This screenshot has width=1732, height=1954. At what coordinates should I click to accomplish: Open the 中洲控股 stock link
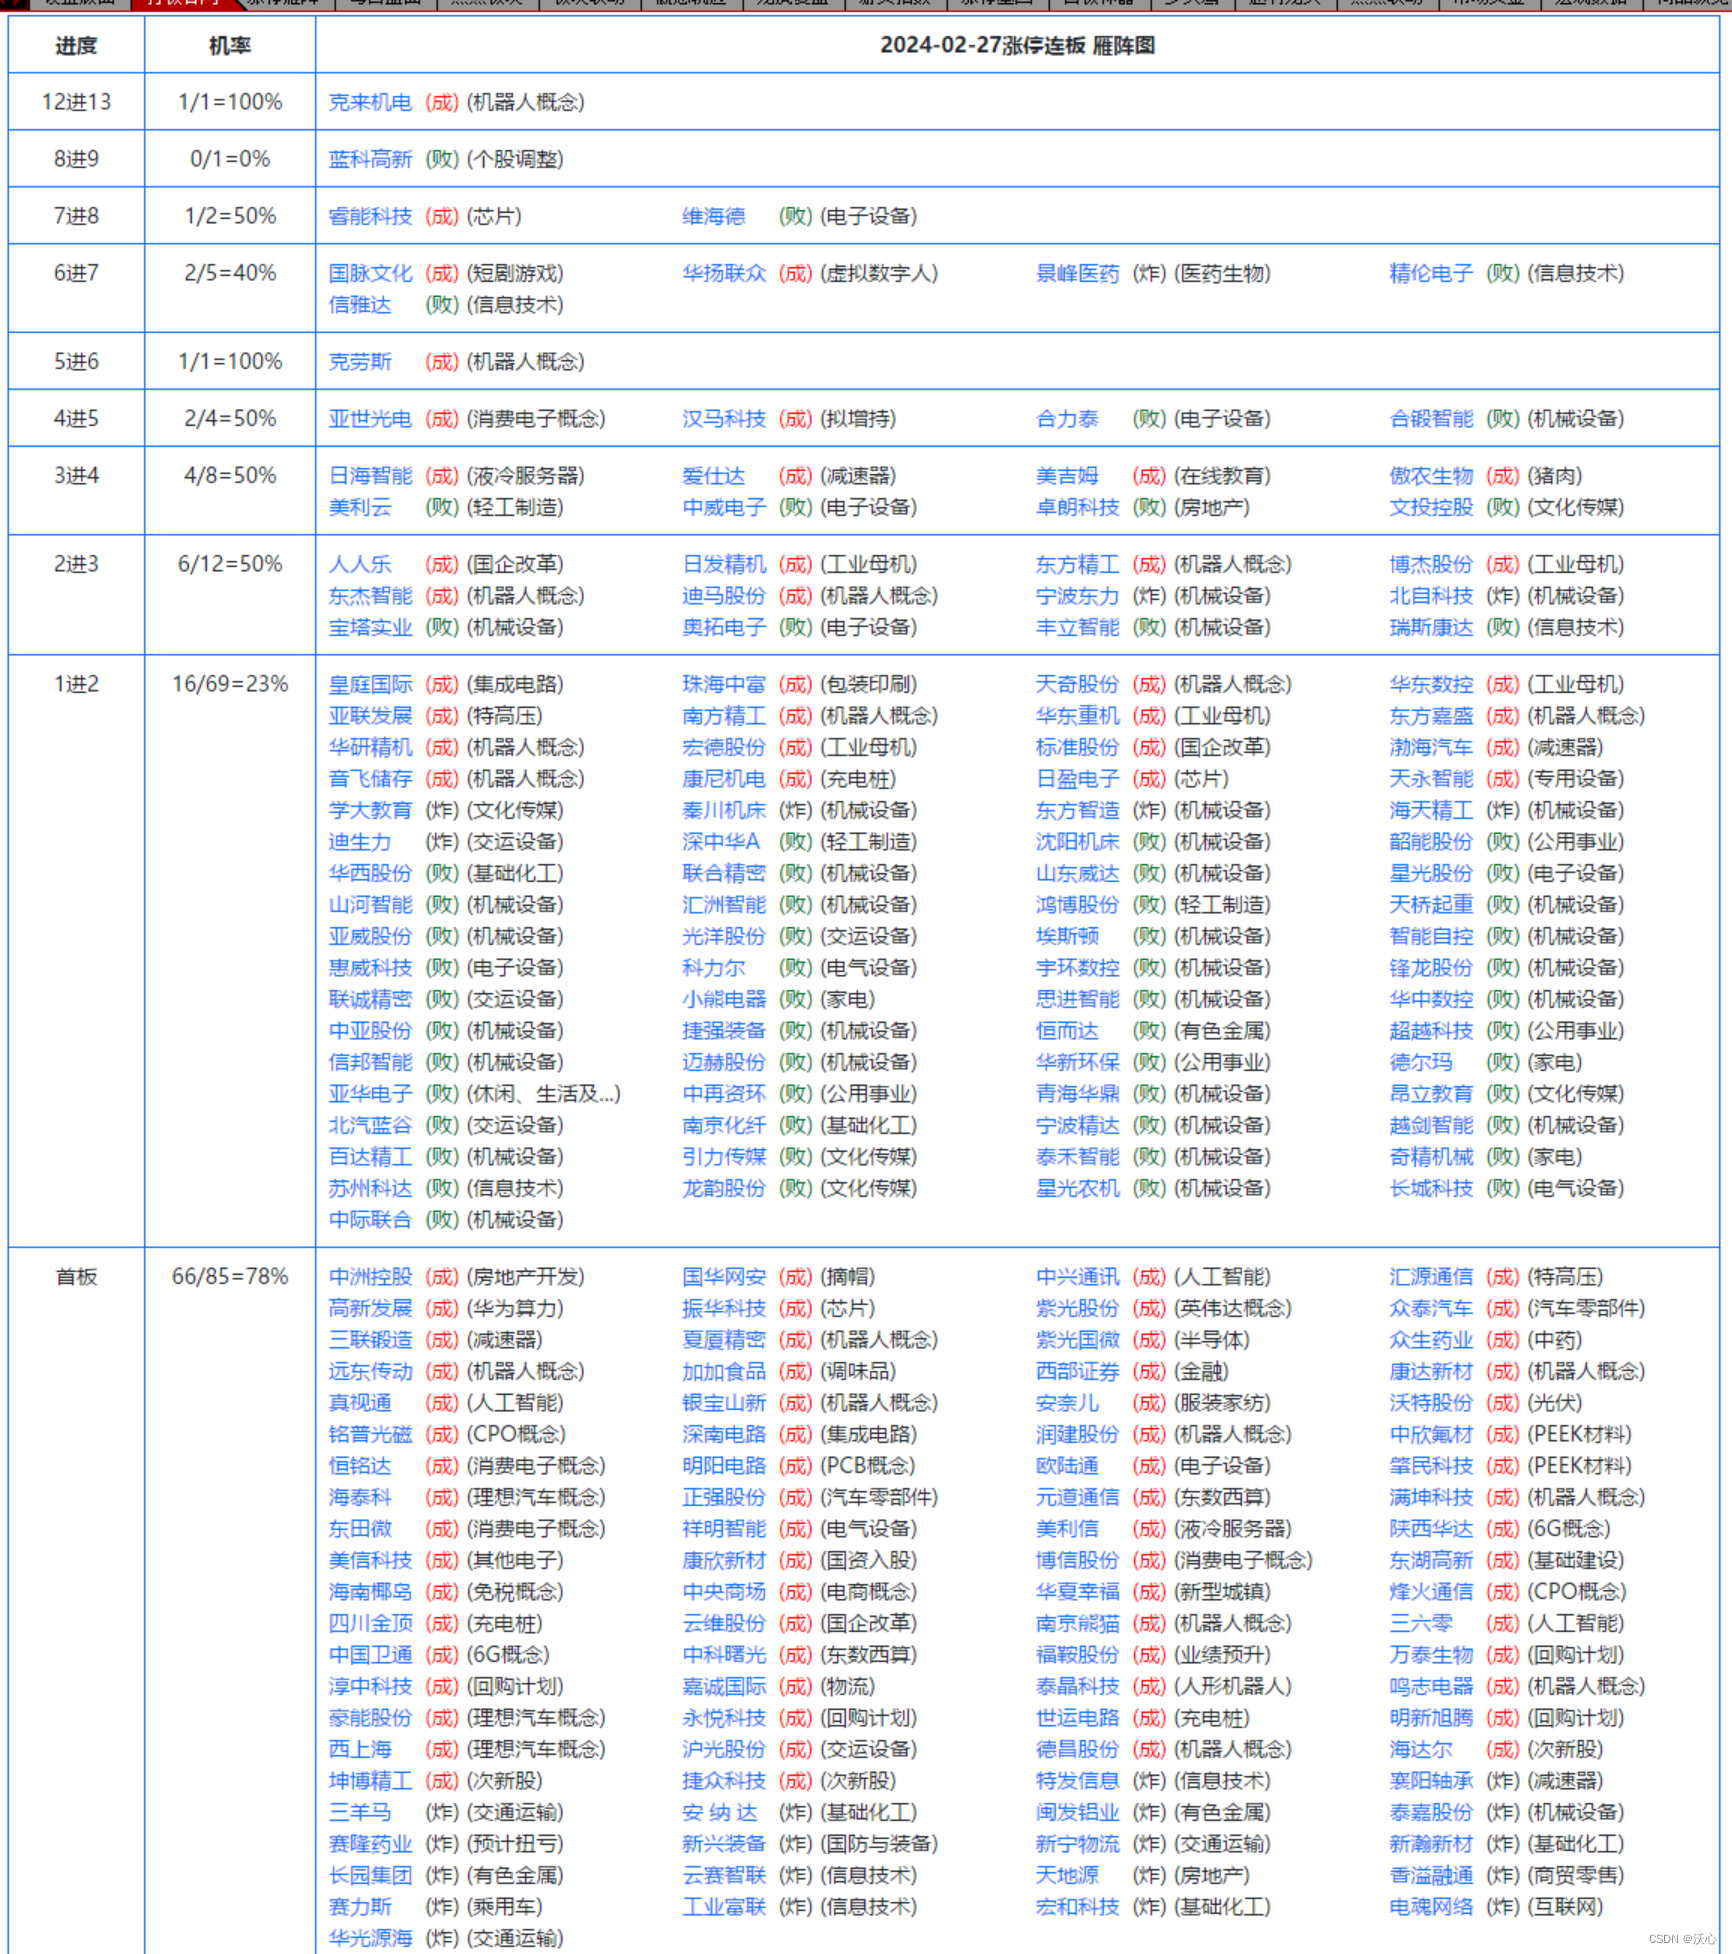click(x=370, y=1276)
